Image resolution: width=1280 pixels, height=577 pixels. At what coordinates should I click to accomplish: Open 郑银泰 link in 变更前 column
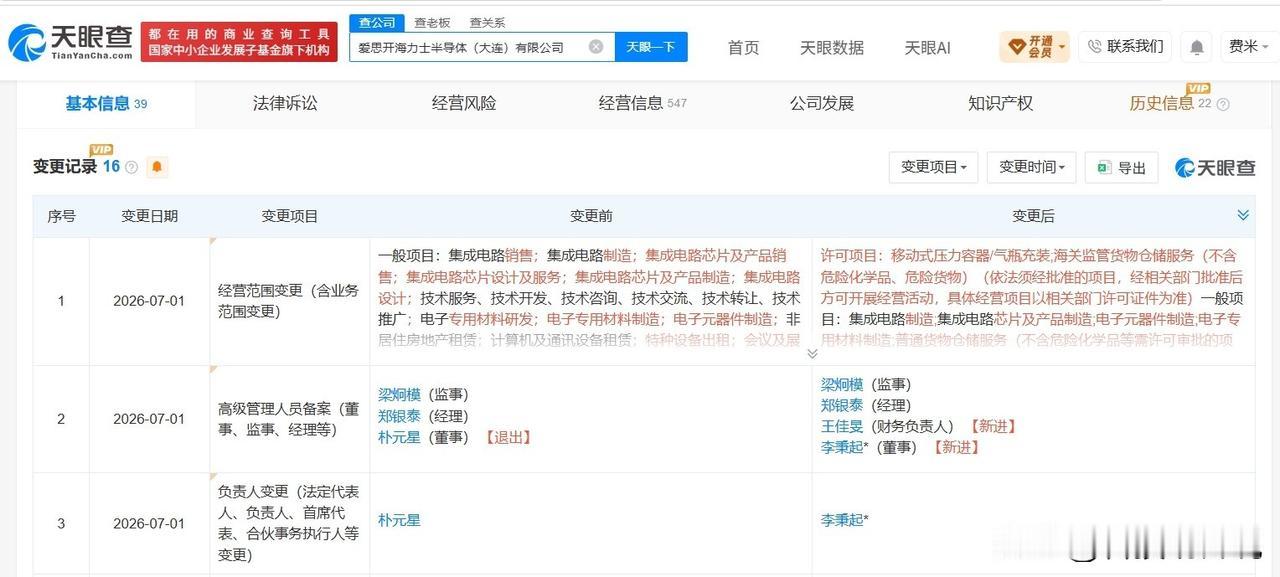pos(400,416)
